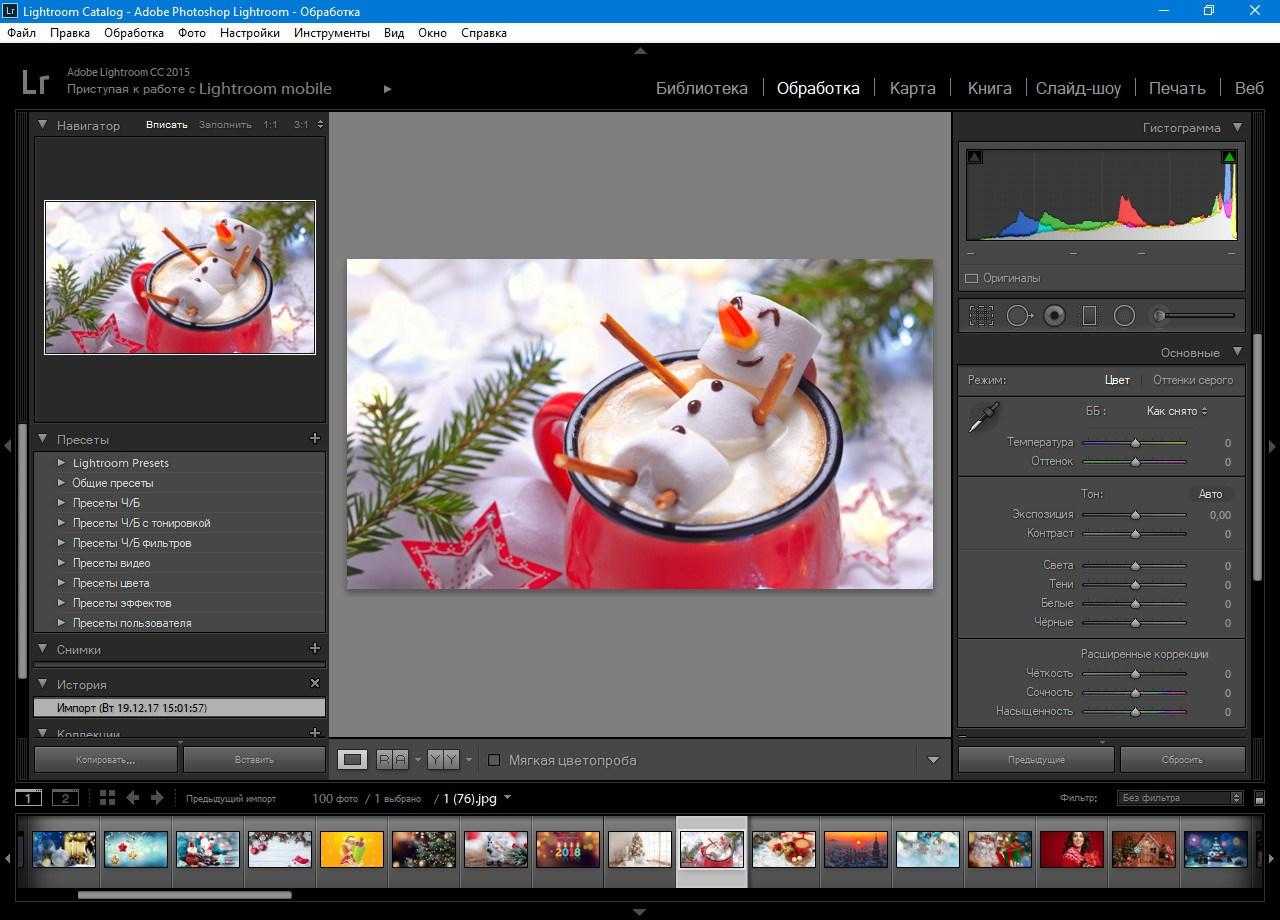The width and height of the screenshot is (1280, 920).
Task: Open second window display 2
Action: (x=65, y=798)
